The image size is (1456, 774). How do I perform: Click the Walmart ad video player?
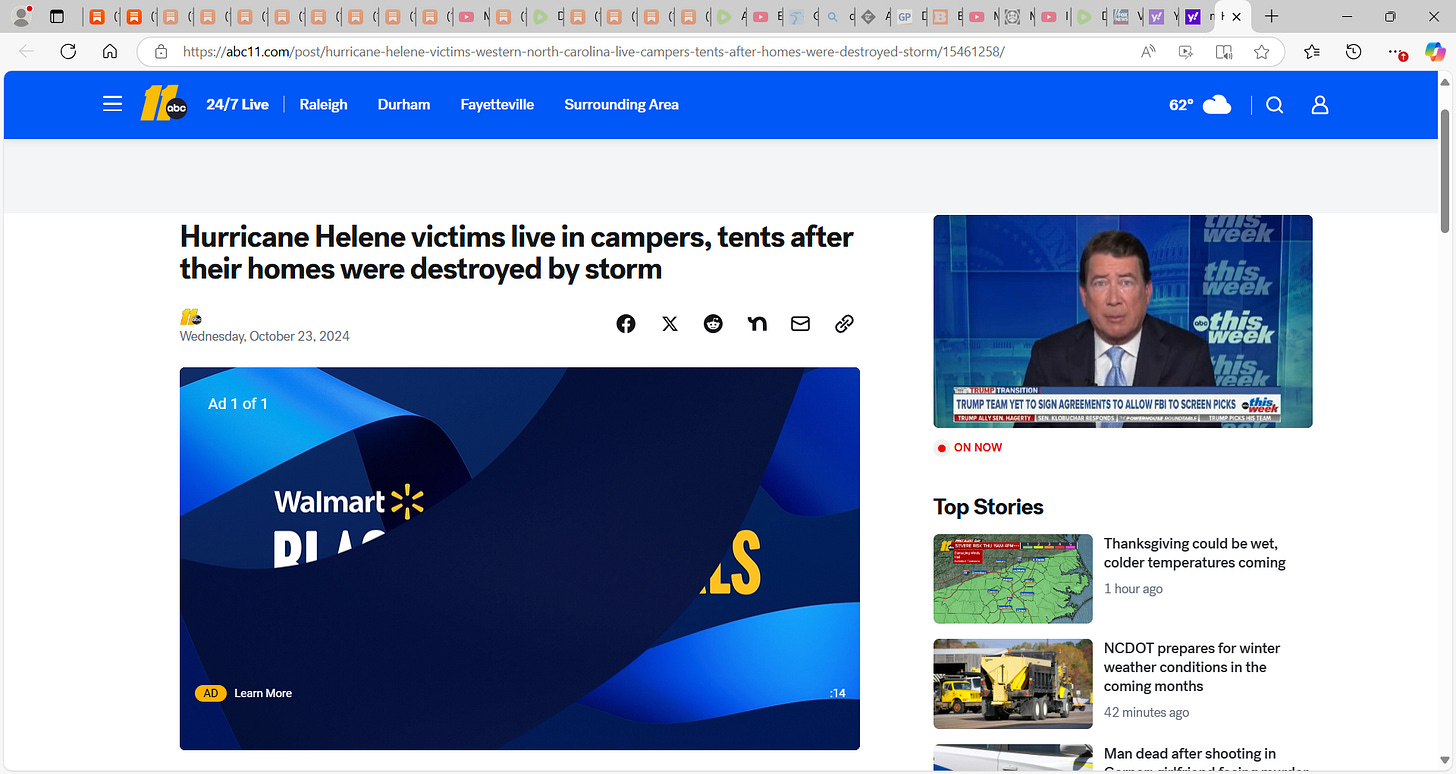520,558
